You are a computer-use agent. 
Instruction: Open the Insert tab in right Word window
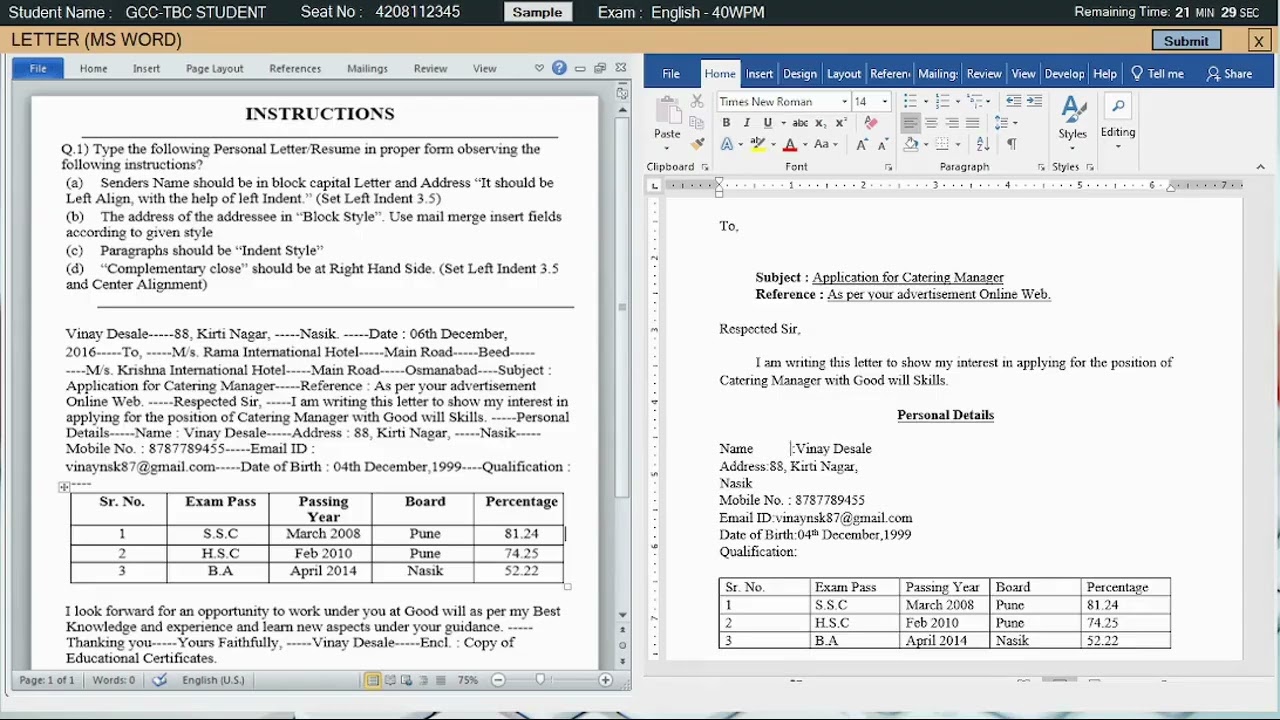(x=759, y=74)
